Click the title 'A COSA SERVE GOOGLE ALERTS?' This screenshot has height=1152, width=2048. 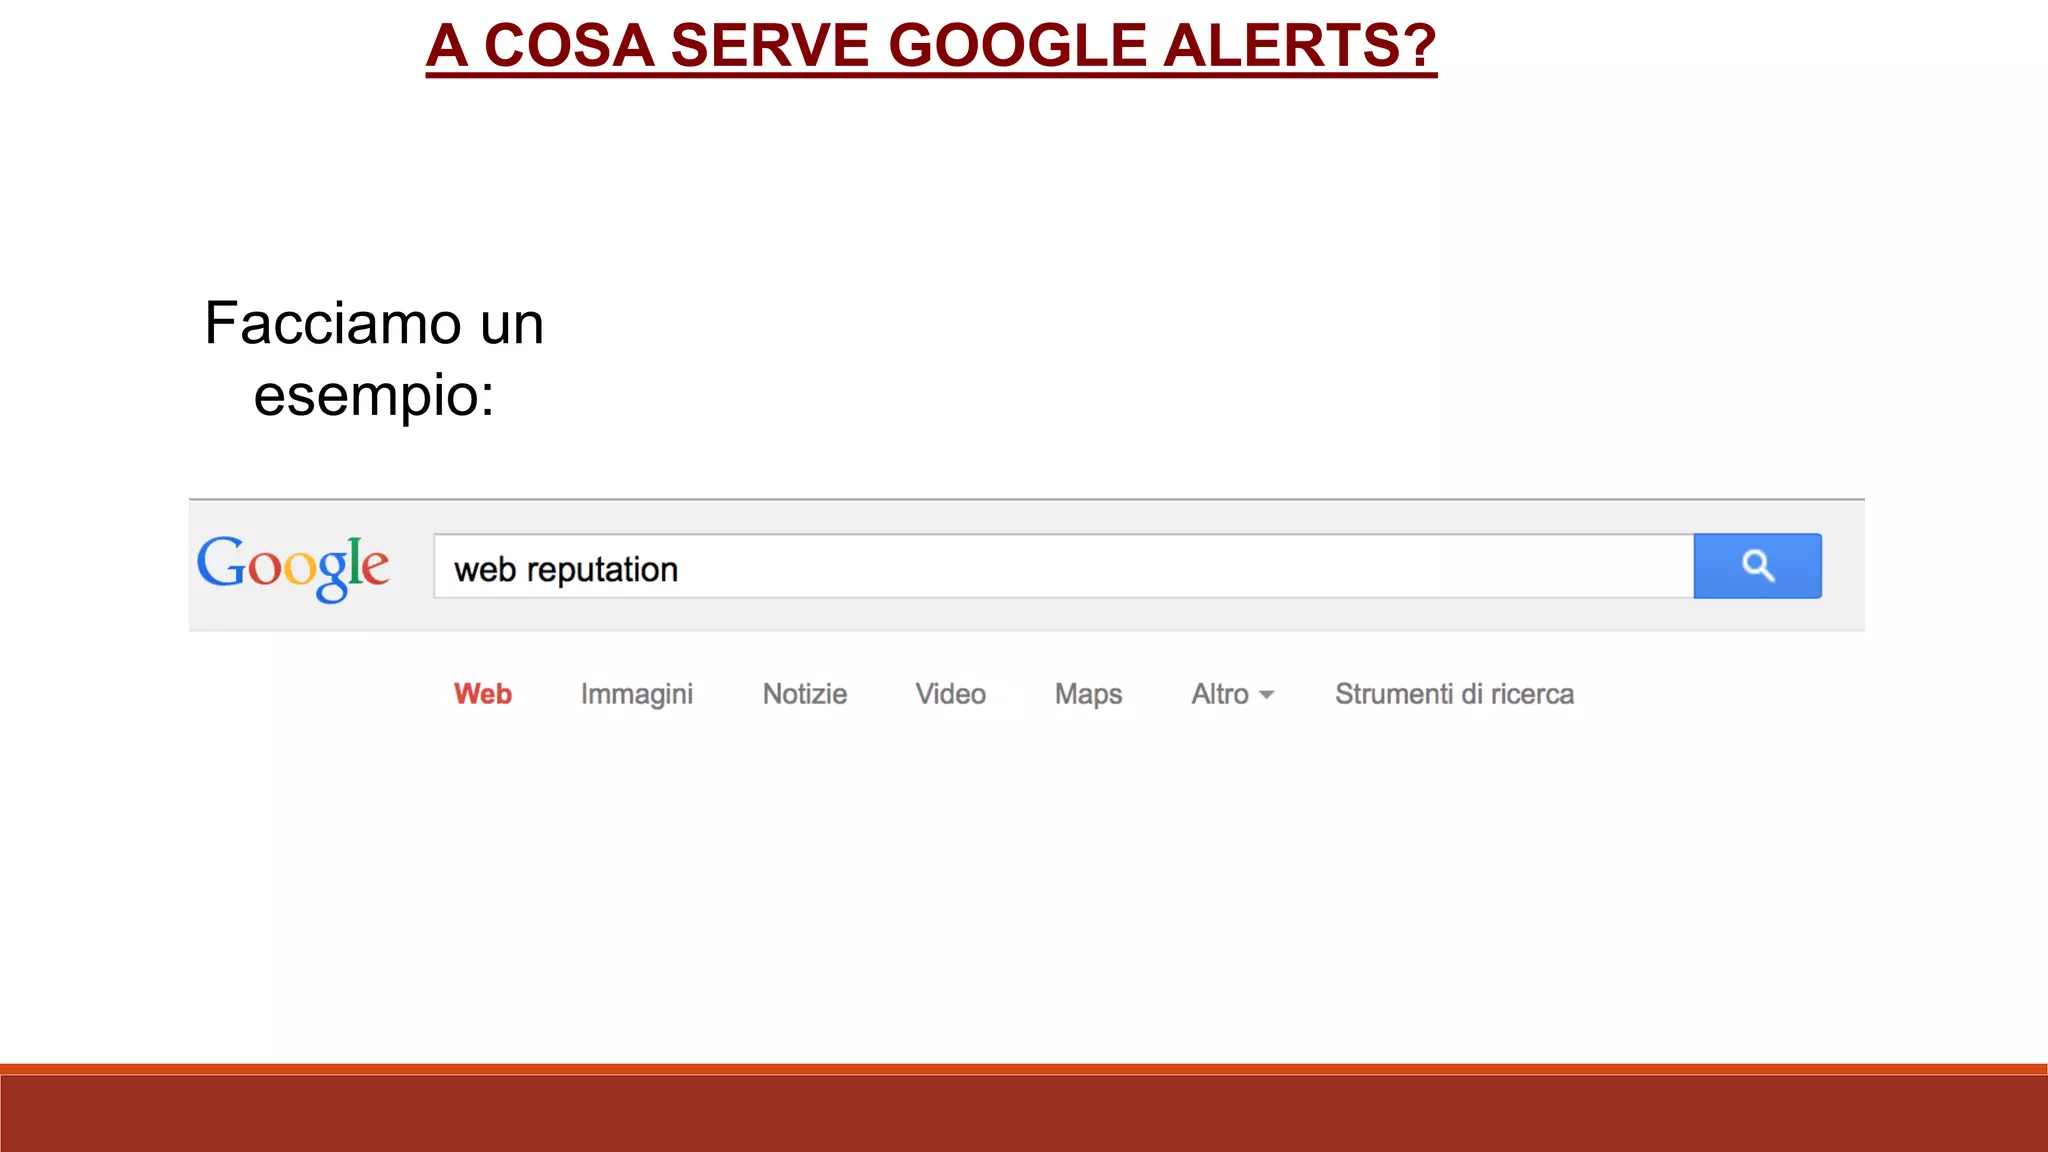[931, 46]
